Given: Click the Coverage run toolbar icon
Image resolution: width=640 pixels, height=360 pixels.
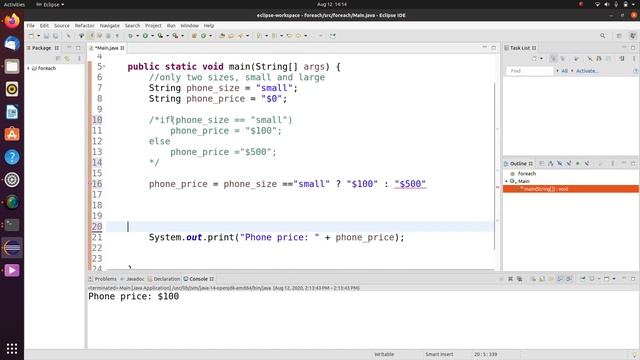Looking at the screenshot, I should pos(160,36).
